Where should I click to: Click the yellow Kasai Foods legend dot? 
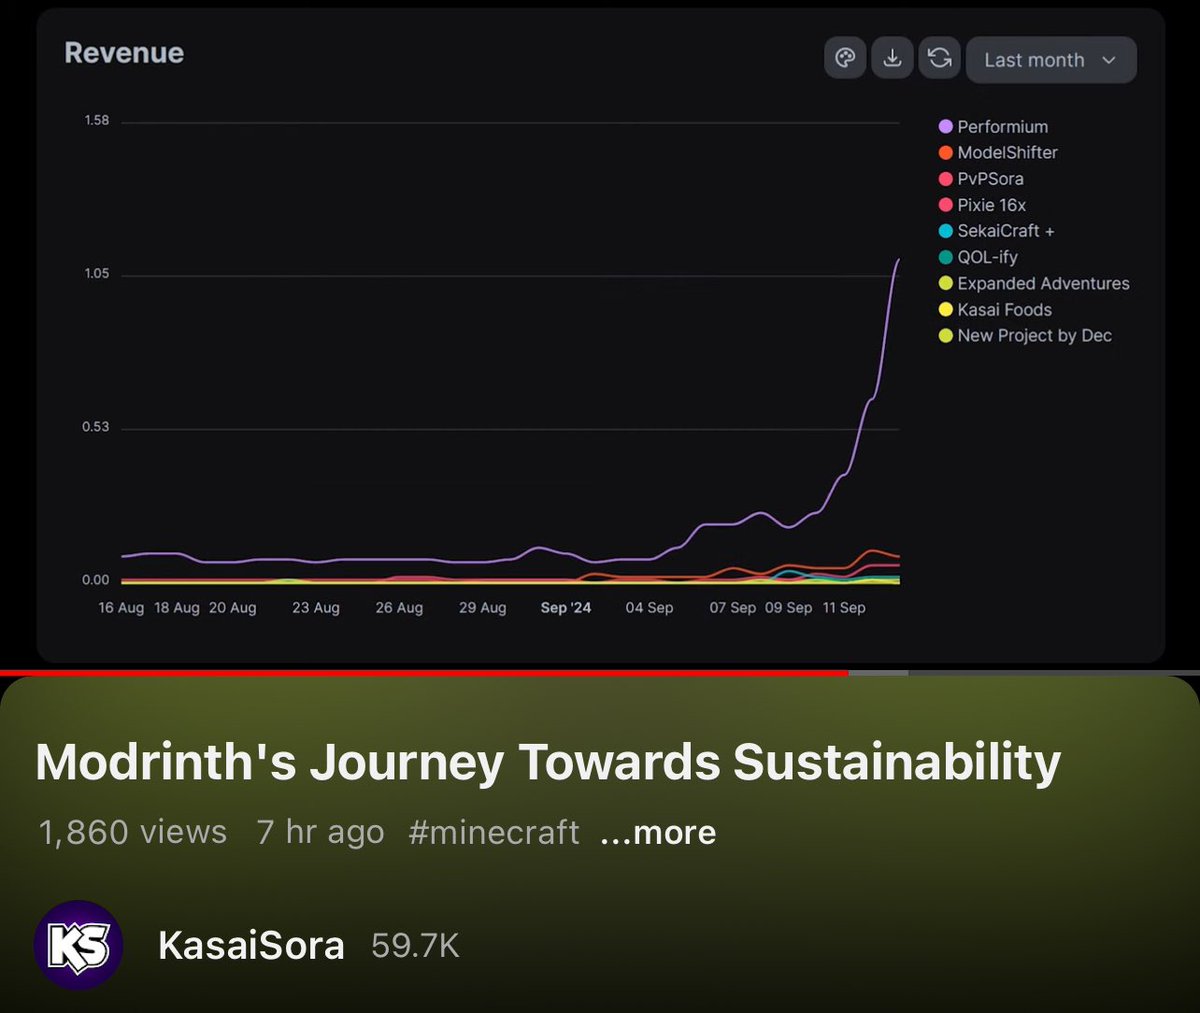click(945, 309)
